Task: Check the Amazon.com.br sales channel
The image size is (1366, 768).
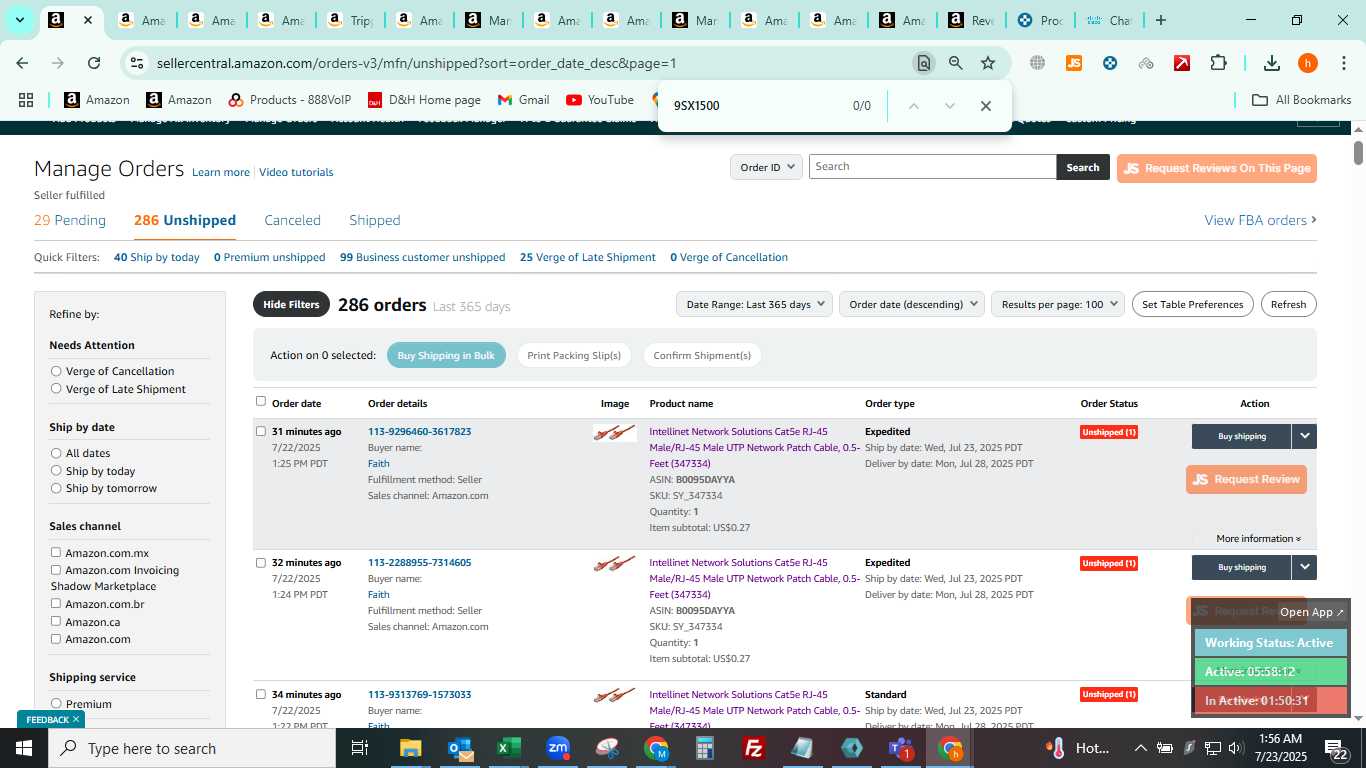Action: pyautogui.click(x=56, y=604)
